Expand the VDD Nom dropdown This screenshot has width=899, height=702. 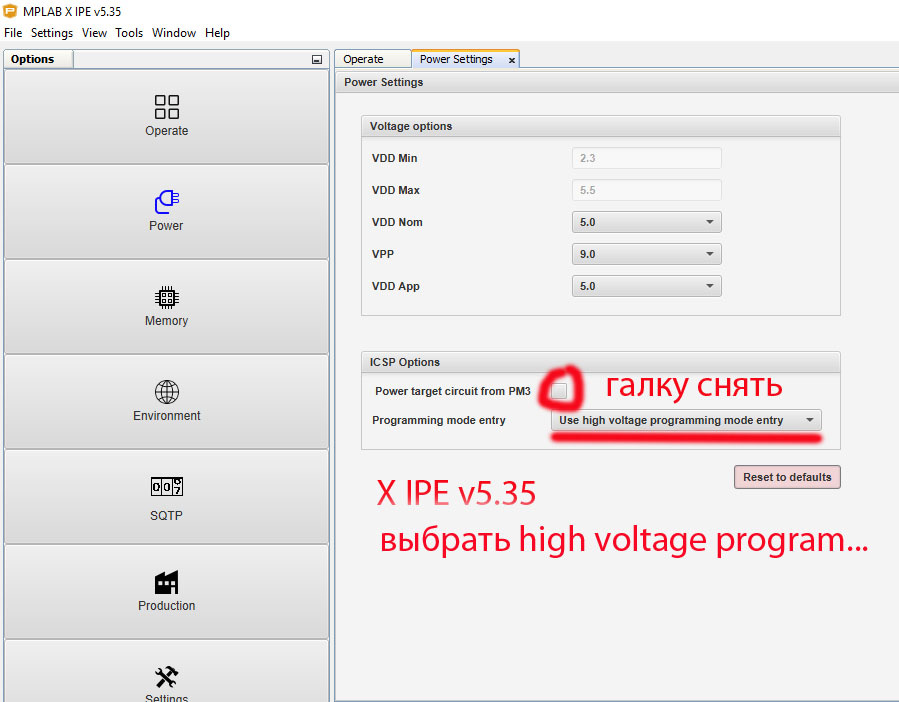coord(647,222)
